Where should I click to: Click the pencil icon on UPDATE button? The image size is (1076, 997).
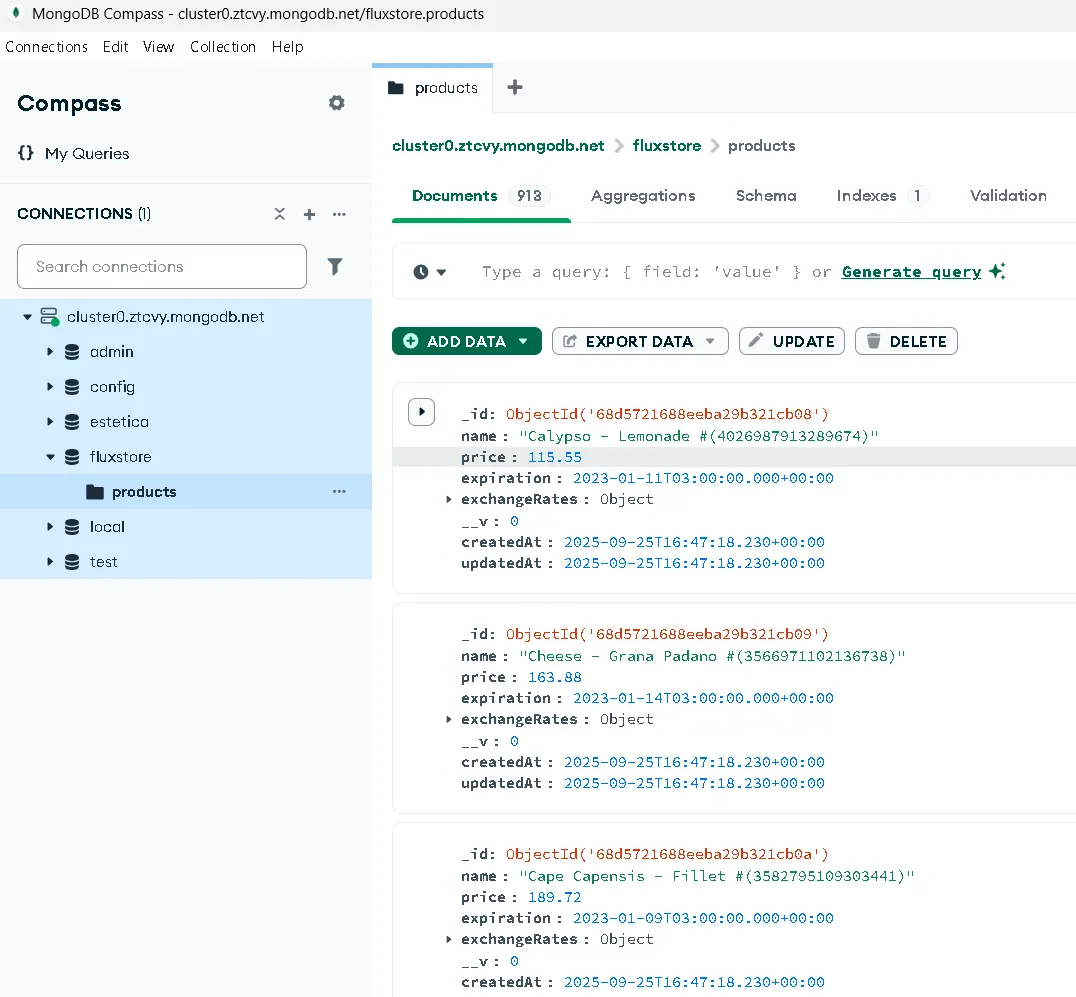pos(756,341)
